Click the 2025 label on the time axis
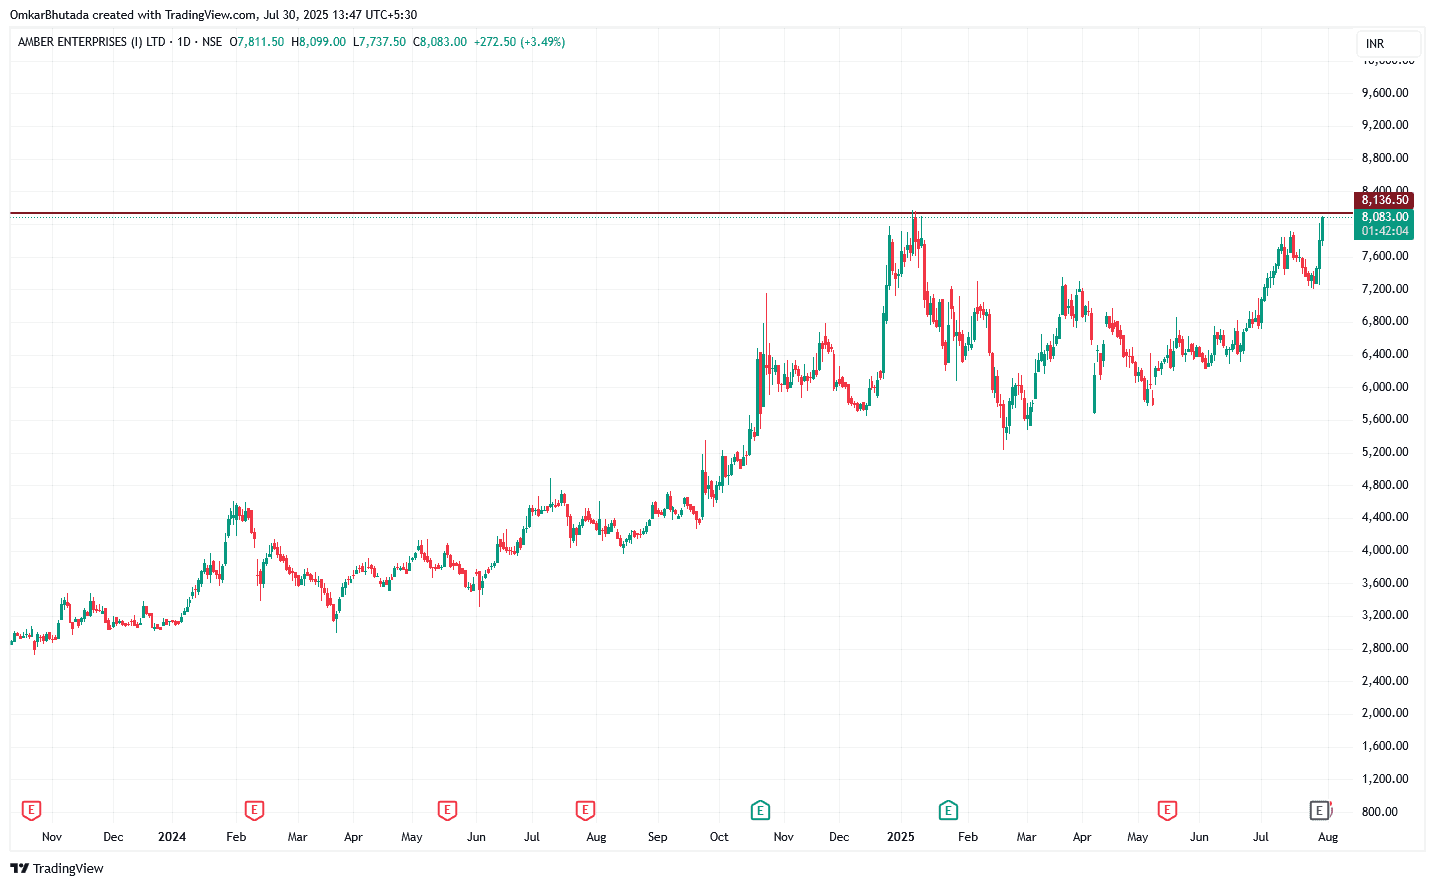 coord(901,837)
